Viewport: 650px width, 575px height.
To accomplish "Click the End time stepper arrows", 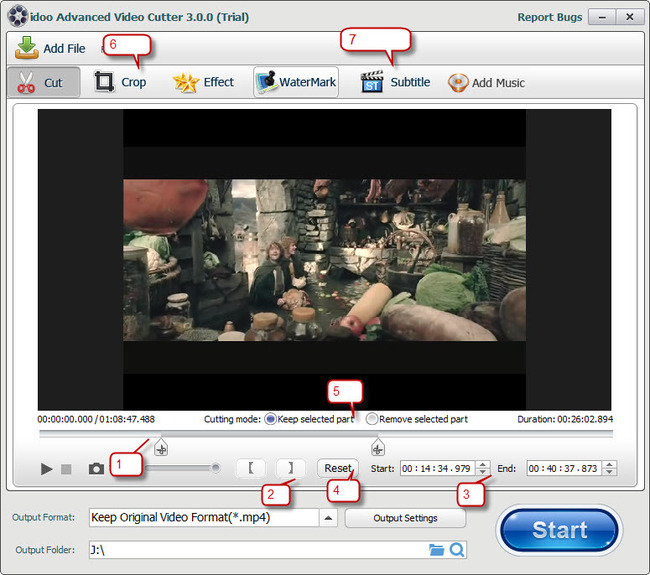I will point(610,468).
